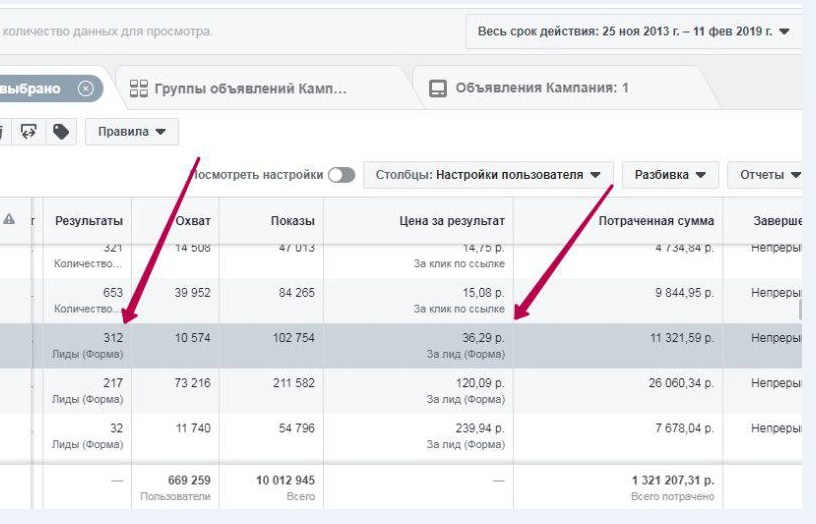
Task: Click the cost value 120,09 р.
Action: (480, 383)
